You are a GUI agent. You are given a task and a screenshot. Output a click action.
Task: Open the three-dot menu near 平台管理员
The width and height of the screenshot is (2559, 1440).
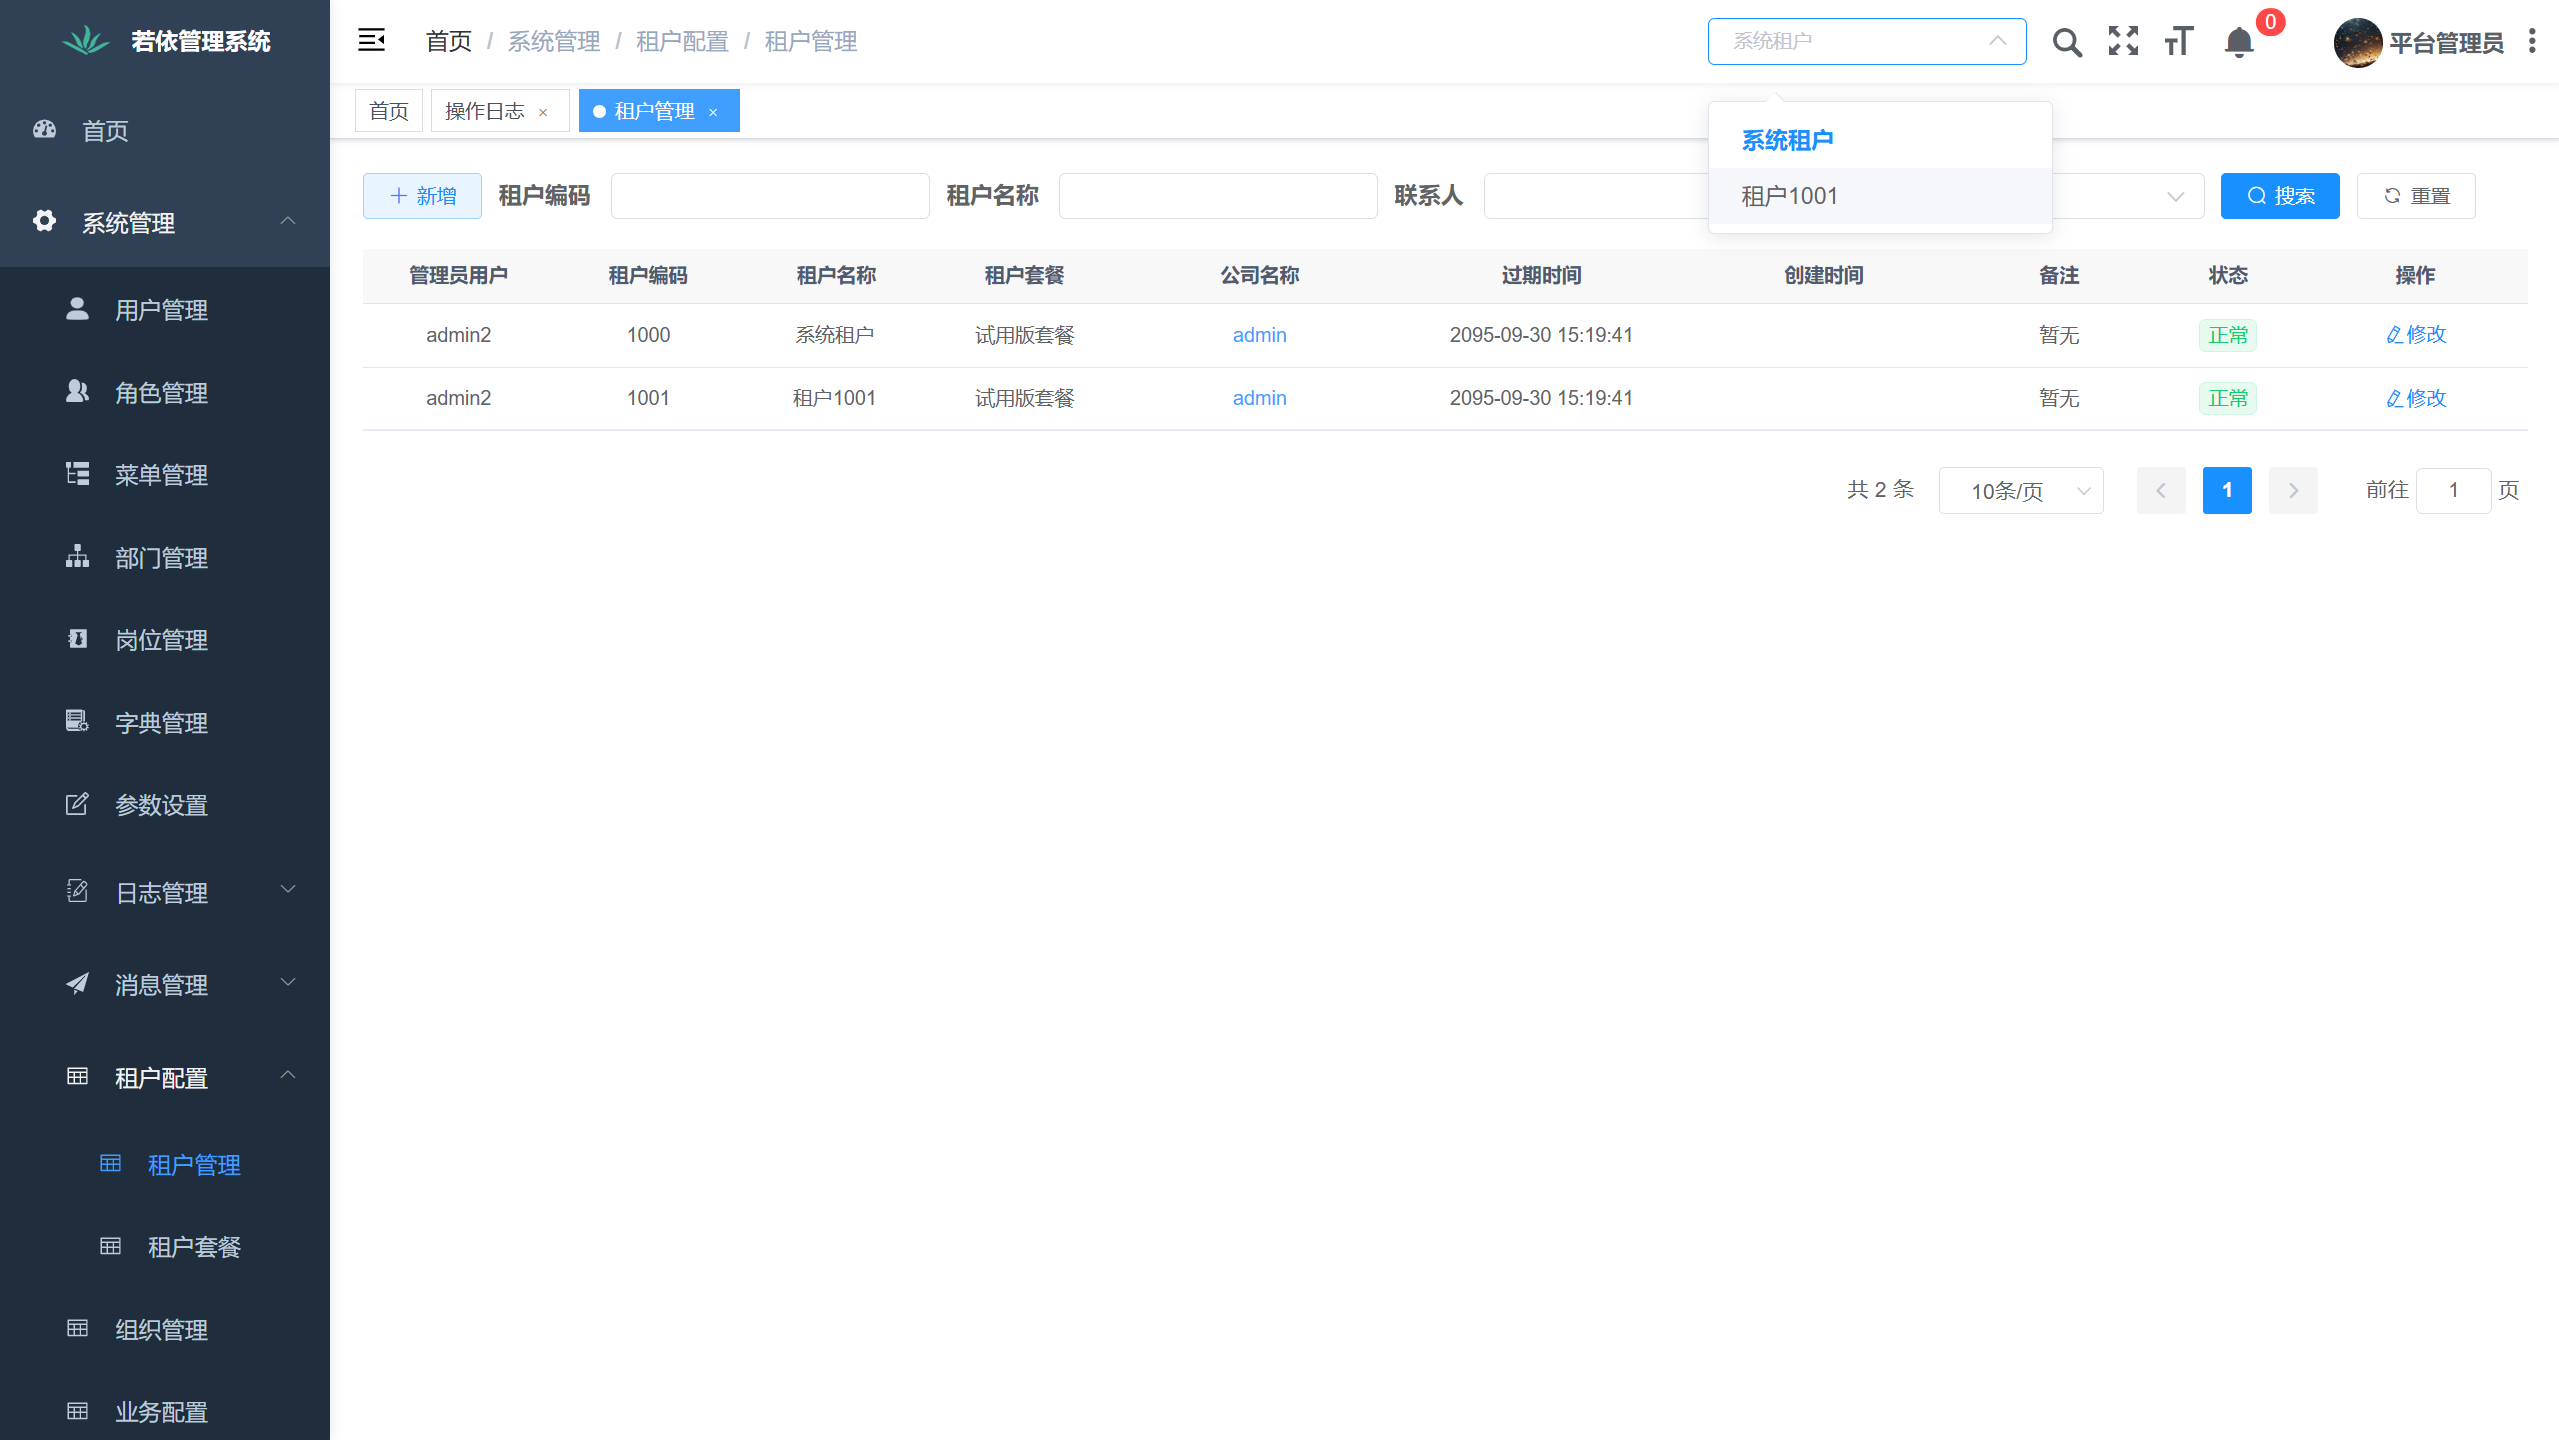point(2531,41)
